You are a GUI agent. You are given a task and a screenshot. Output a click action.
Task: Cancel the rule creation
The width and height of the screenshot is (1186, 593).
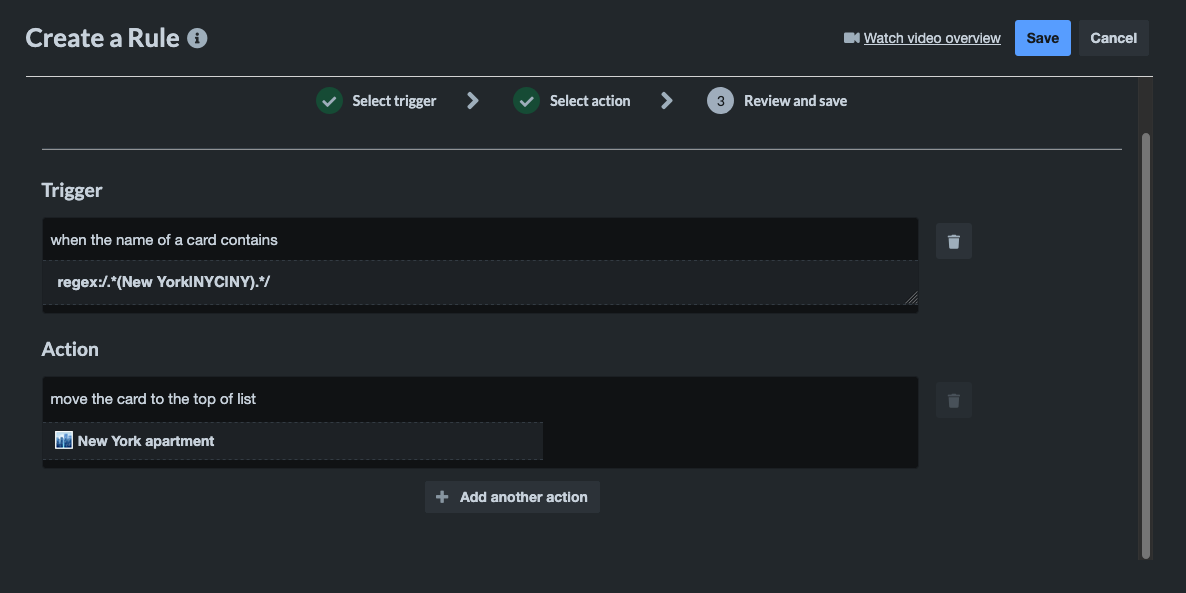point(1113,37)
